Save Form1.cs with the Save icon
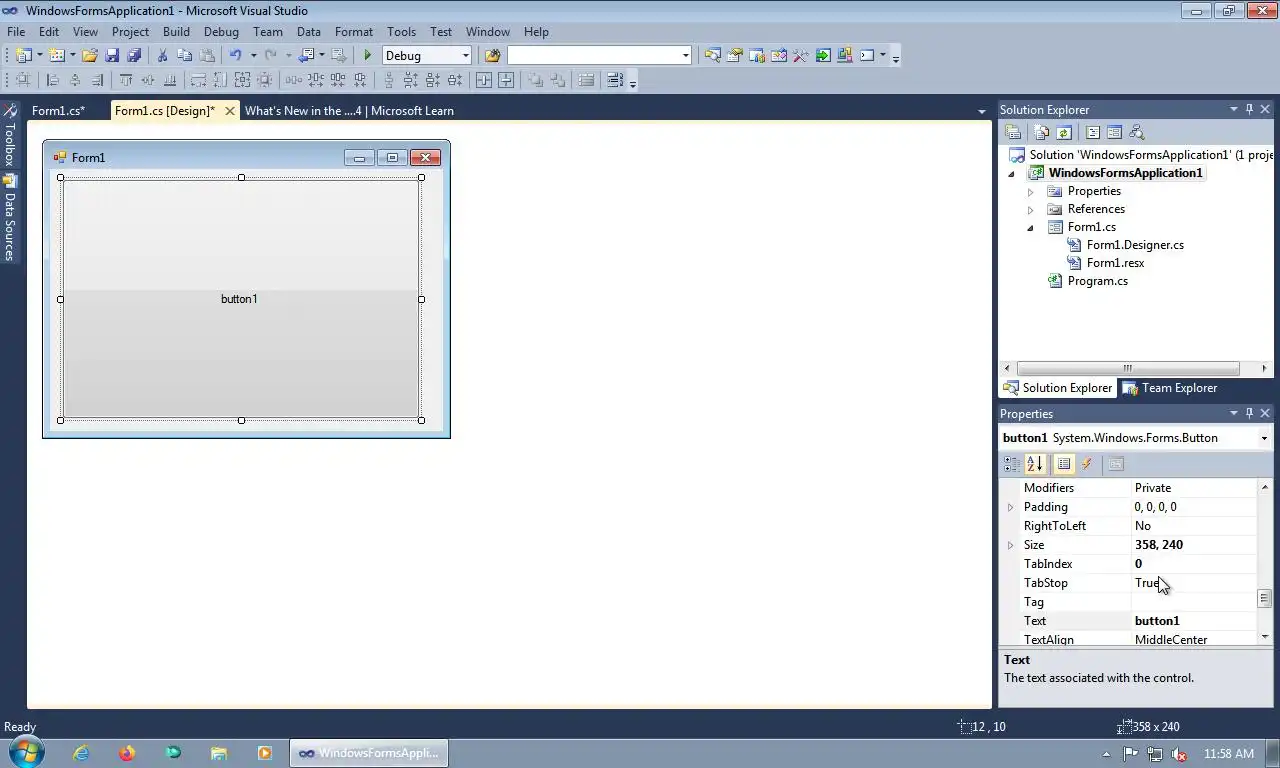This screenshot has height=768, width=1280. tap(112, 56)
